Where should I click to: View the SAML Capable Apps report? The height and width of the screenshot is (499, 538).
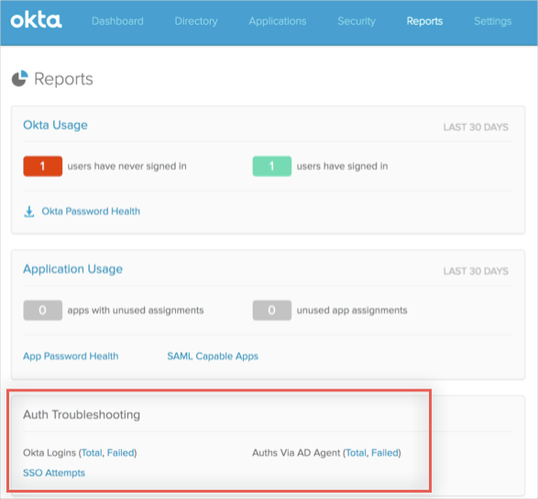click(213, 356)
